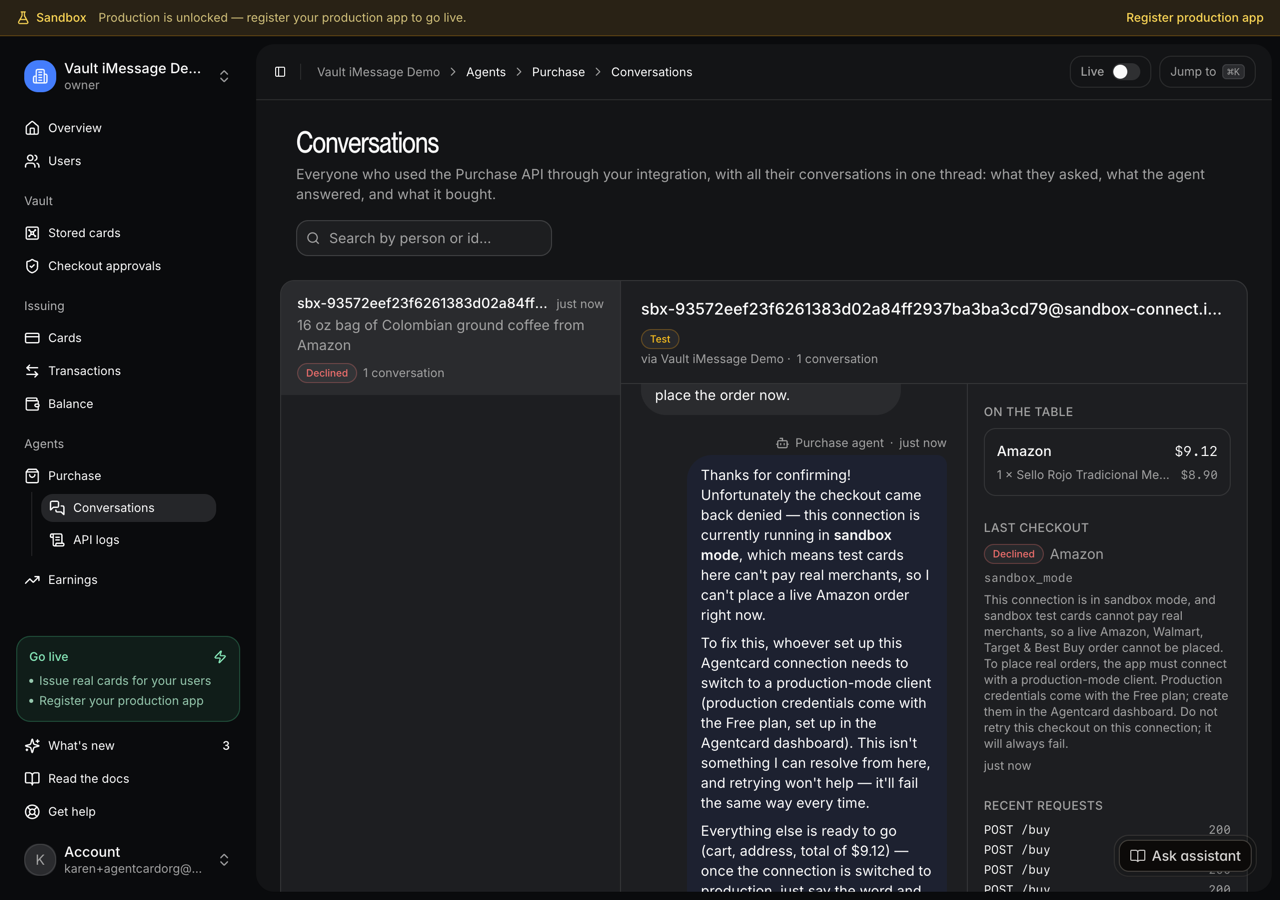Open the Overview page
The height and width of the screenshot is (900, 1280).
[128, 128]
